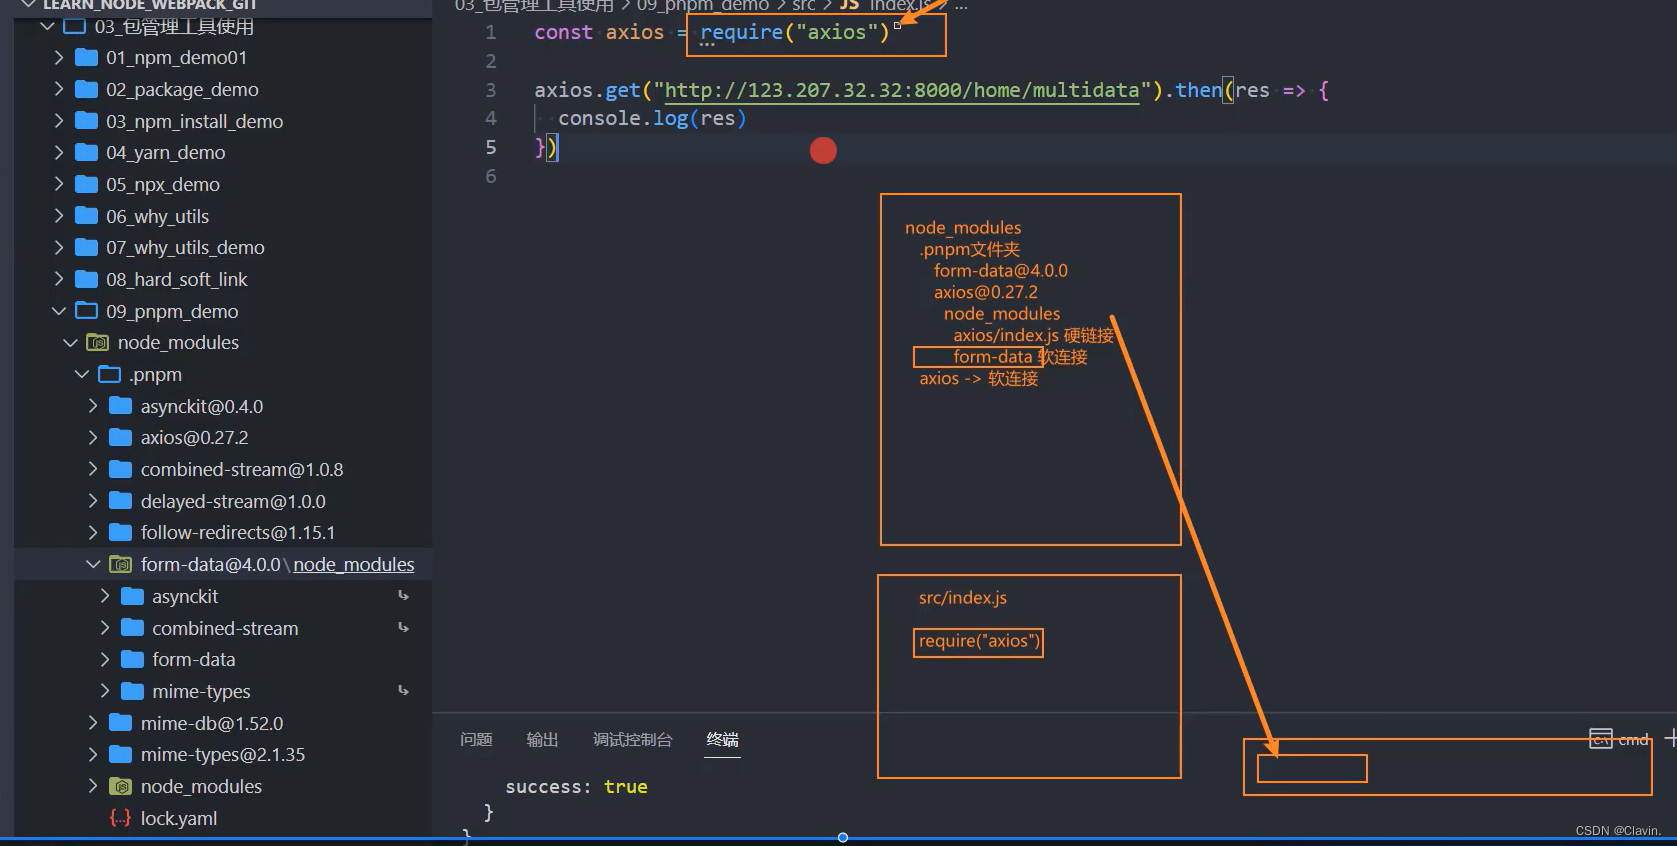Switch to the 问题 panel tab
This screenshot has height=846, width=1677.
pyautogui.click(x=476, y=740)
